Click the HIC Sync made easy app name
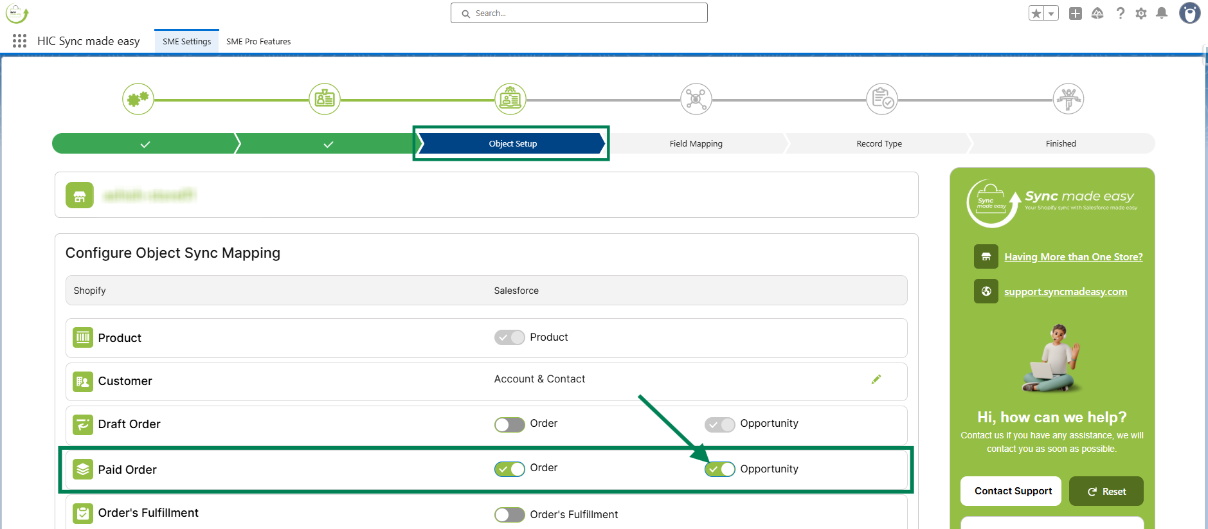This screenshot has height=529, width=1208. [x=89, y=41]
